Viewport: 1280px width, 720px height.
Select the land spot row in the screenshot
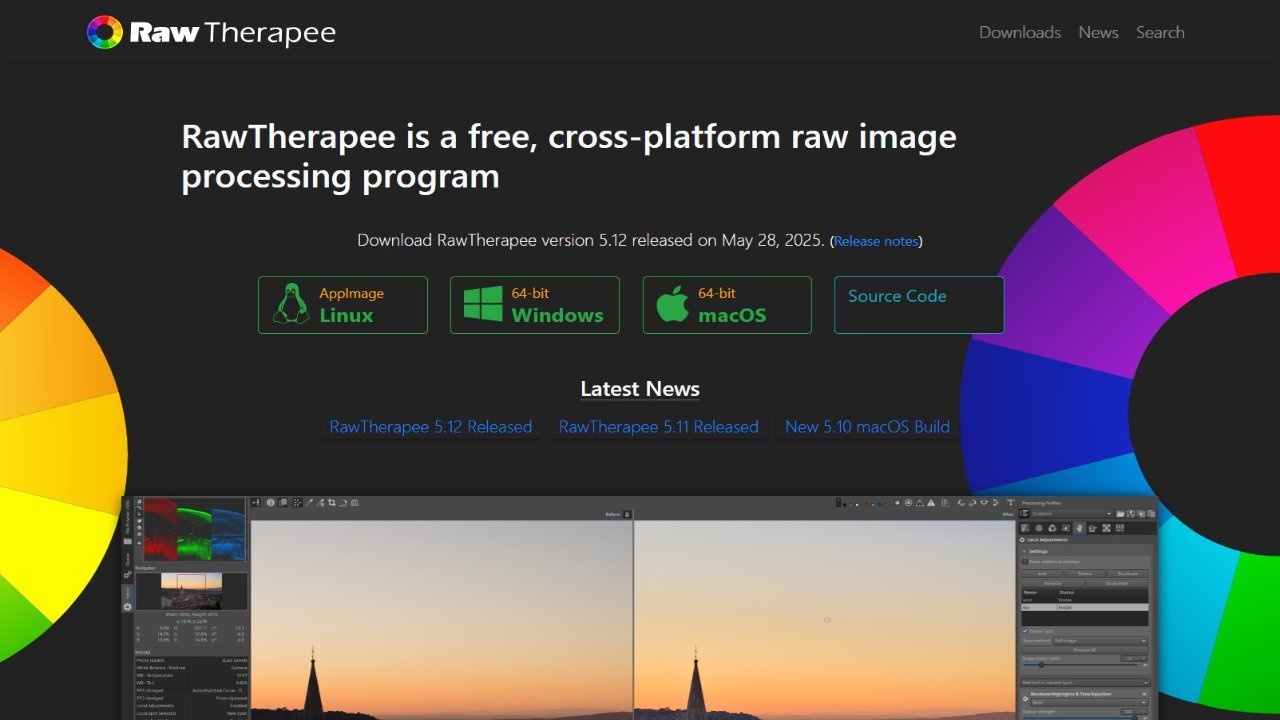tap(1085, 600)
